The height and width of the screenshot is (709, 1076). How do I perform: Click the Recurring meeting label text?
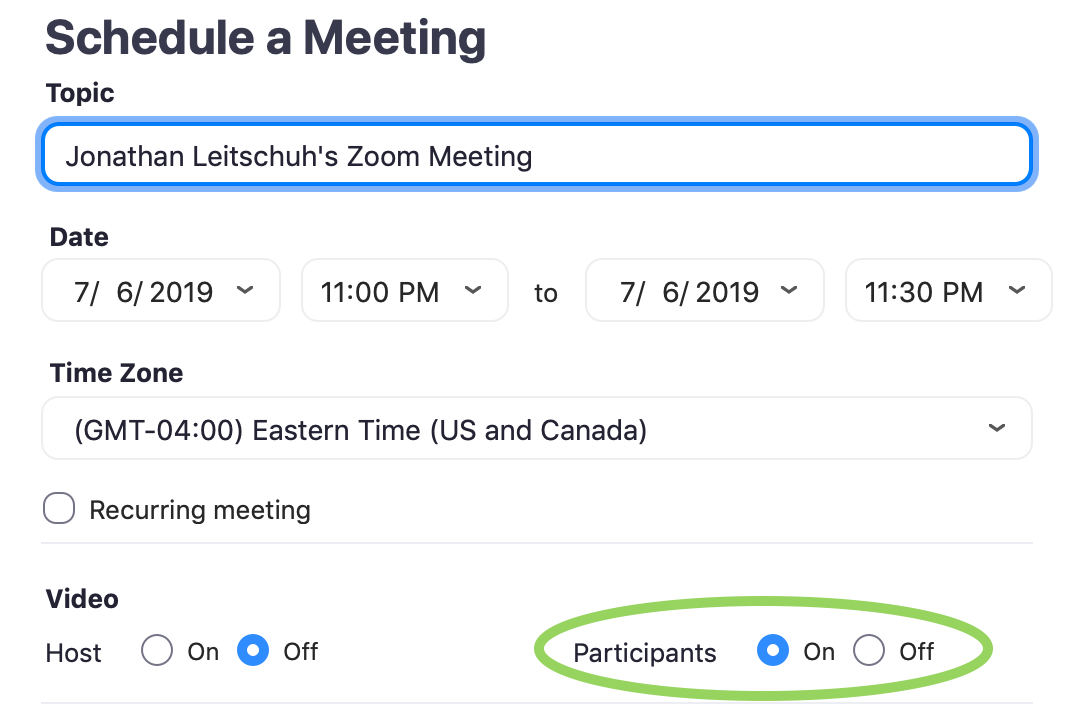click(x=200, y=510)
